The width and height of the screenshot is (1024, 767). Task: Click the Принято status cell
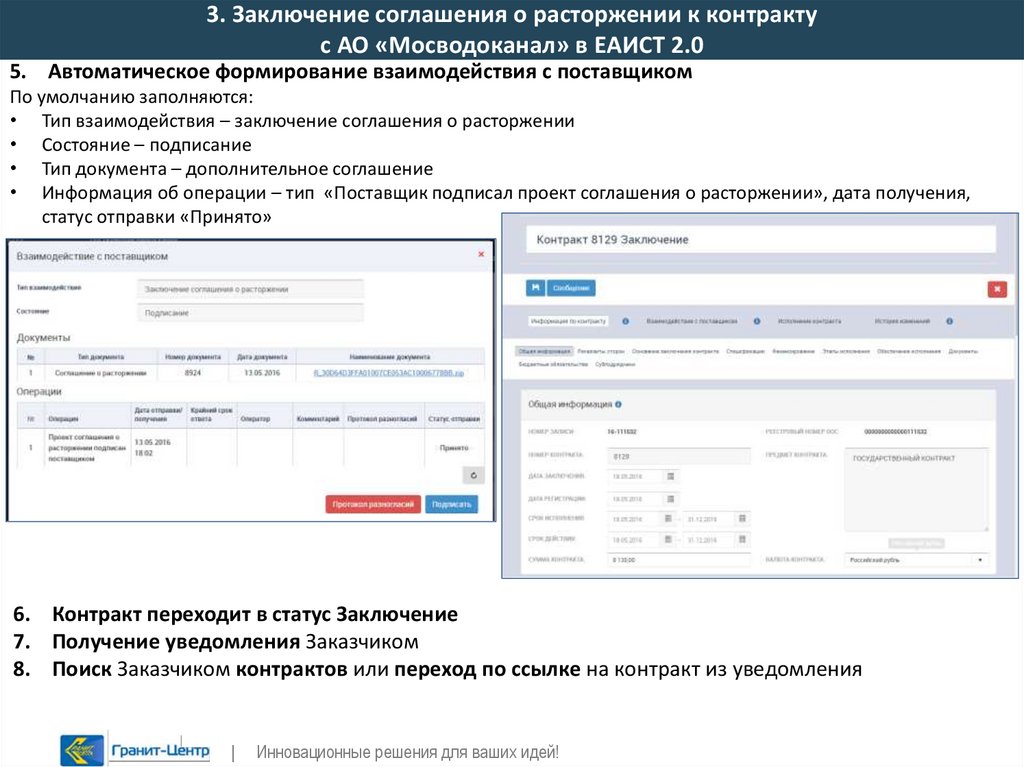click(454, 448)
